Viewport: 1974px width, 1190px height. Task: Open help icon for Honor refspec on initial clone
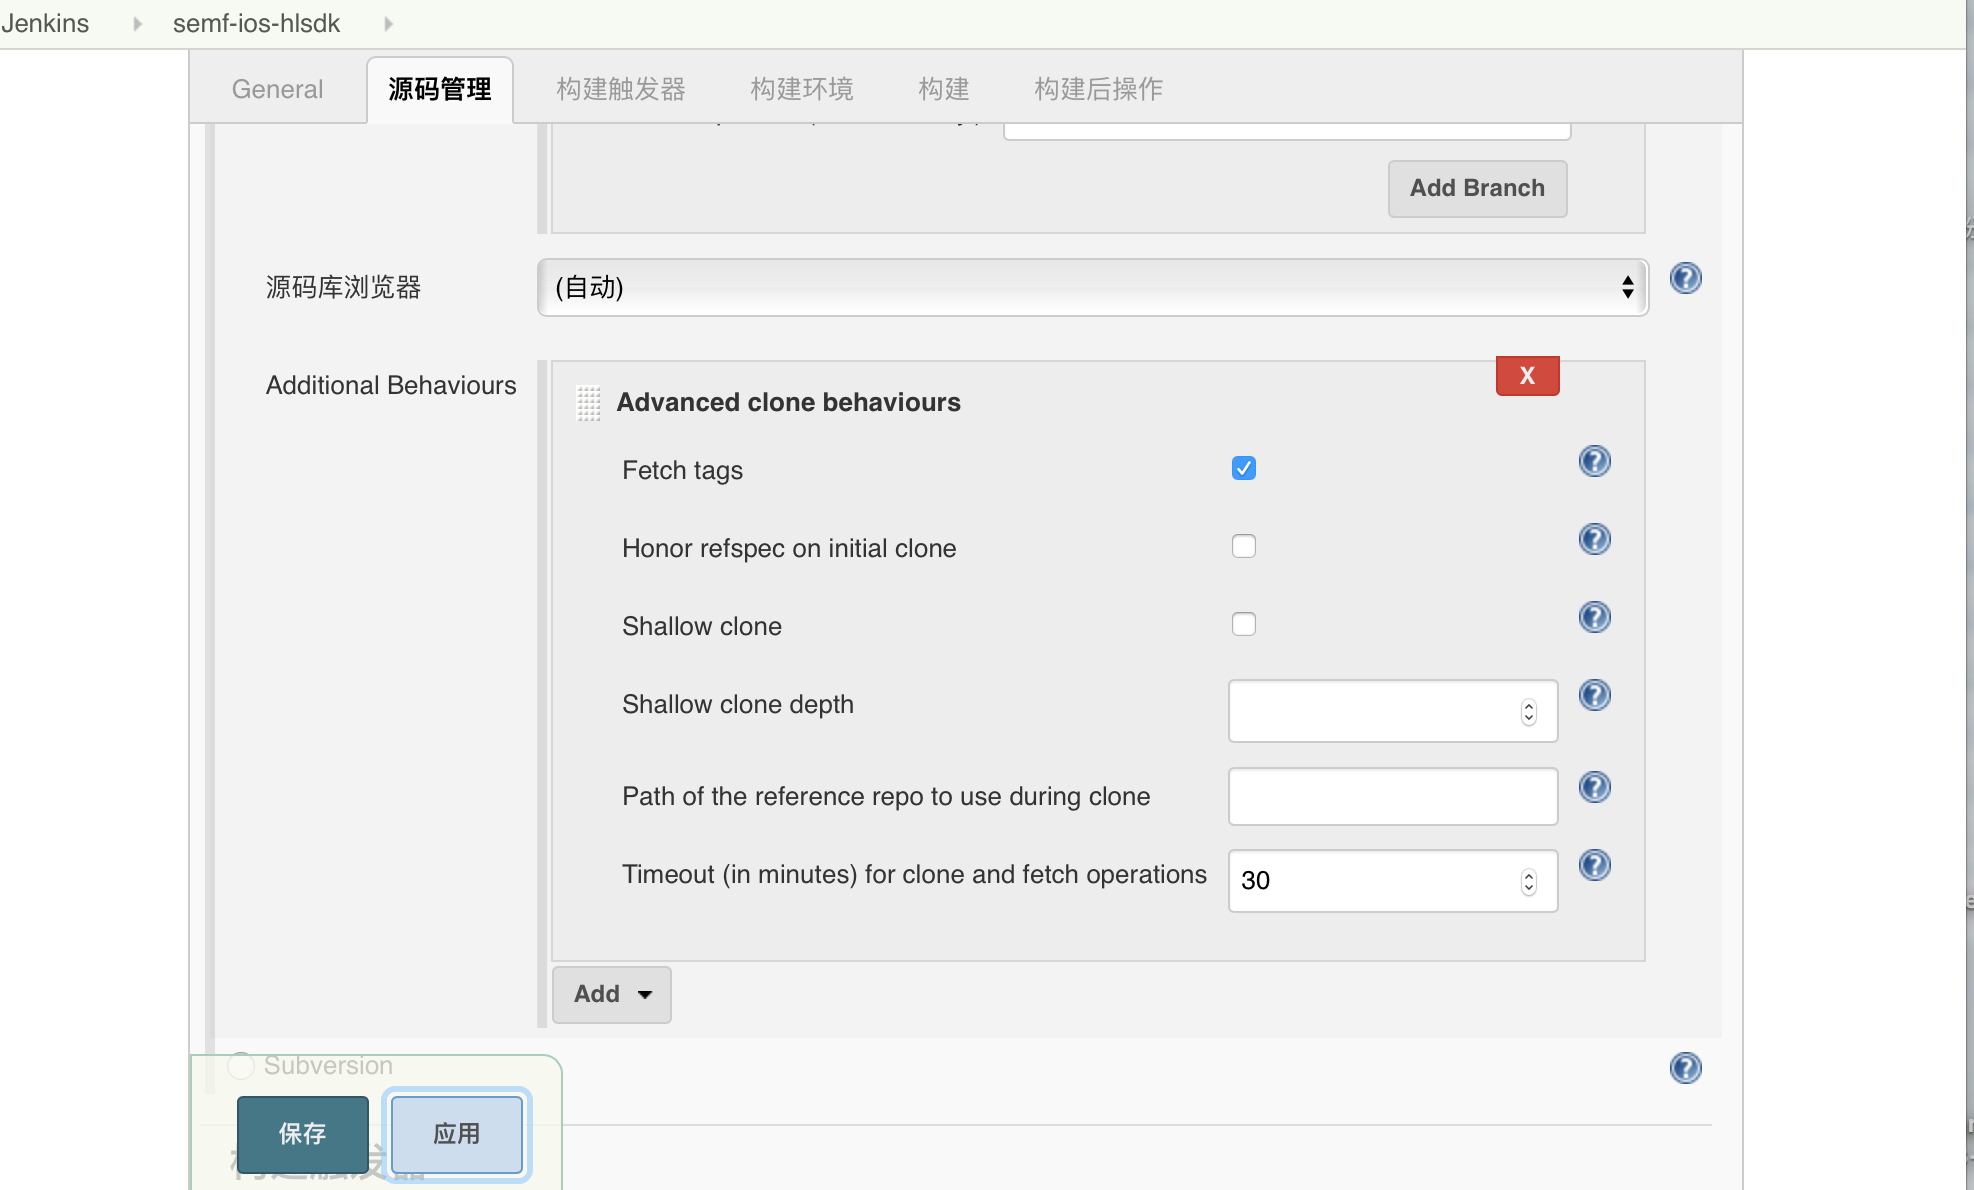point(1594,539)
